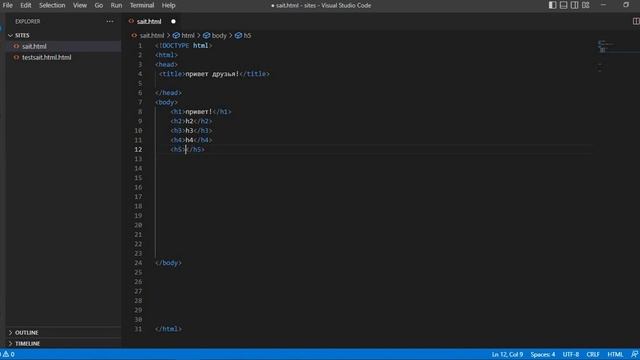
Task: Click file icon of testsait.html.html
Action: coord(16,57)
